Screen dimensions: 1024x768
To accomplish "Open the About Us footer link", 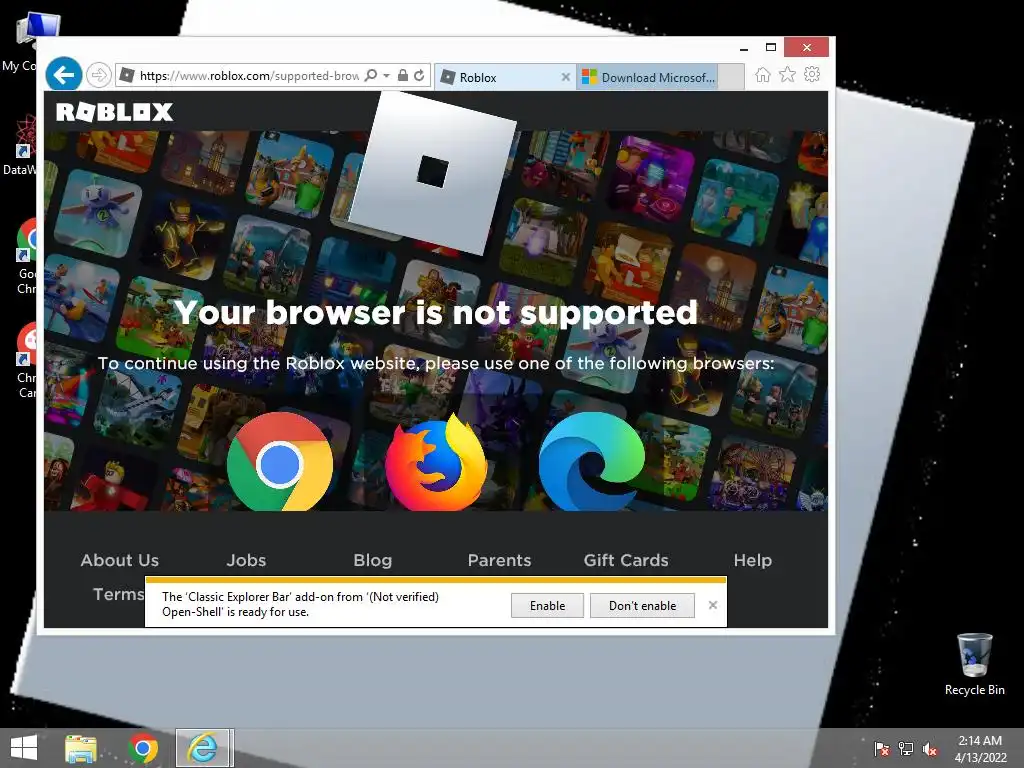I will (120, 560).
